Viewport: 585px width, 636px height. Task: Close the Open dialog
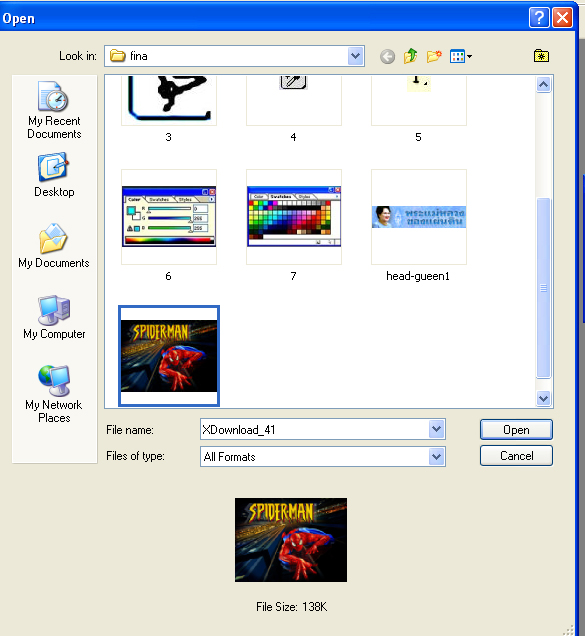pyautogui.click(x=562, y=18)
